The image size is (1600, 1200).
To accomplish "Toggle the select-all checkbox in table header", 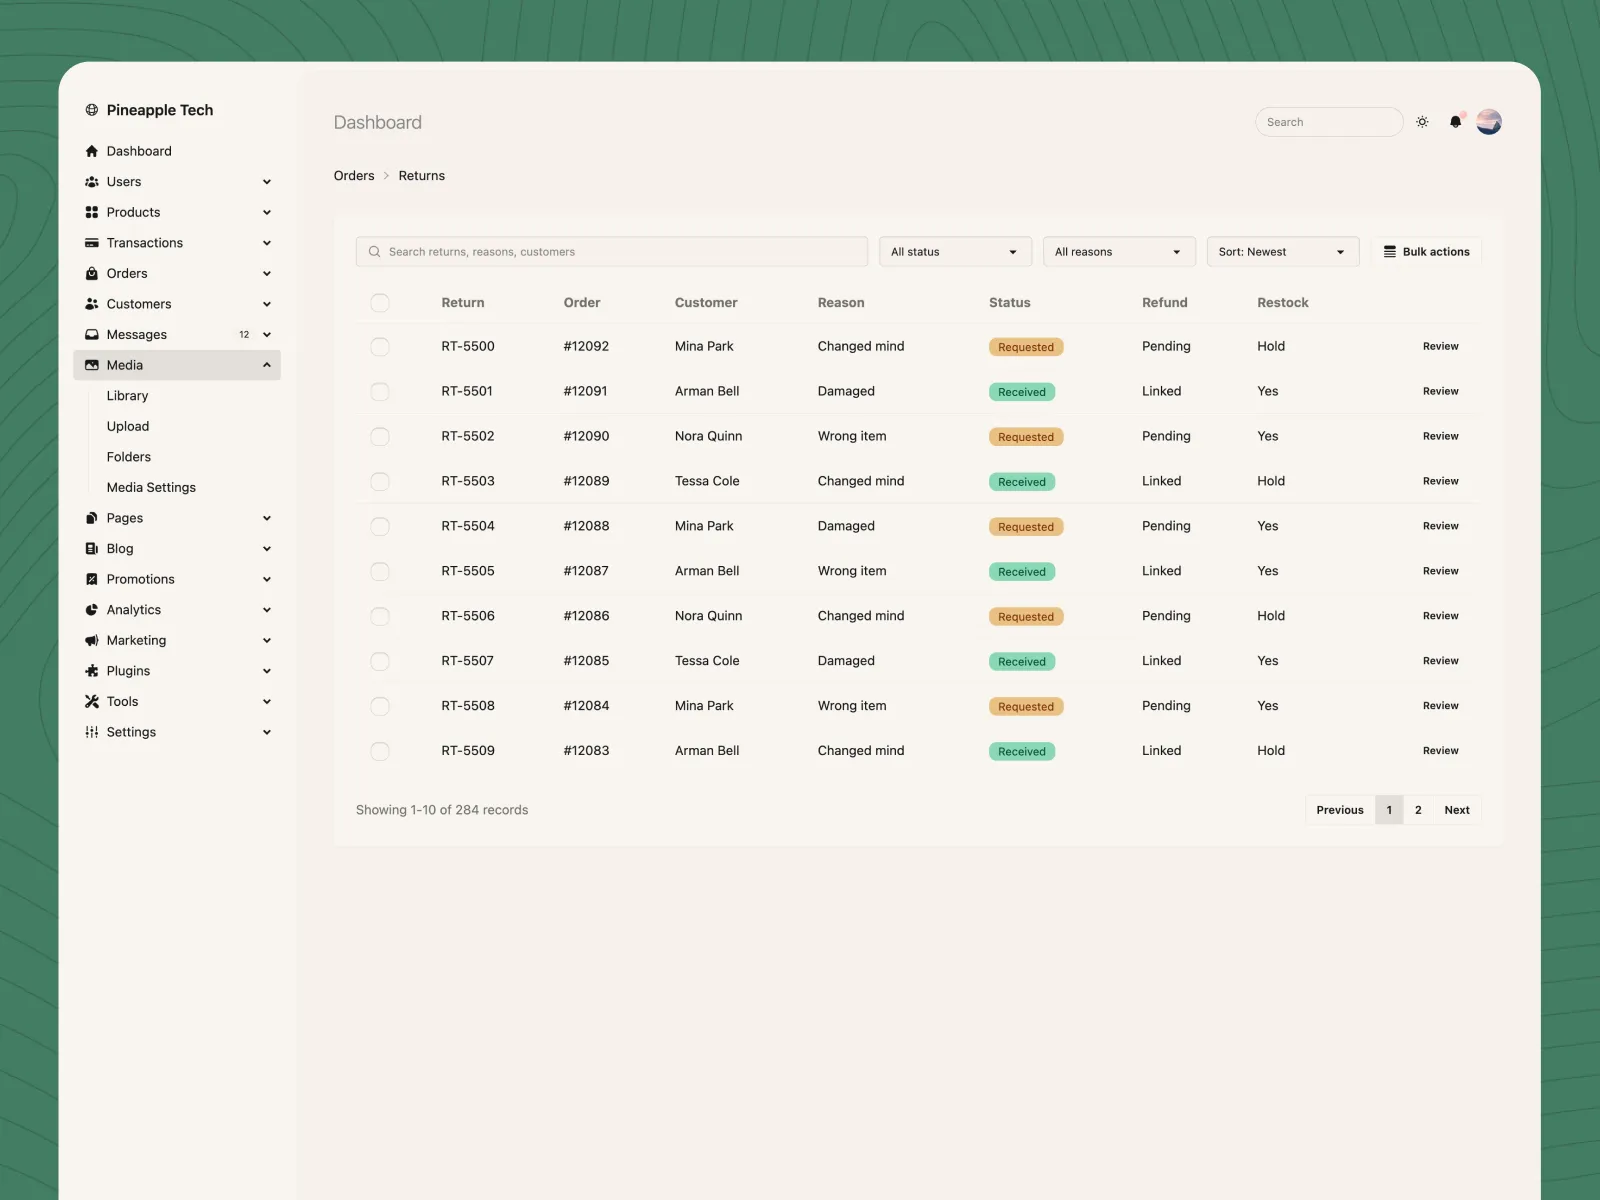I will click(x=380, y=303).
